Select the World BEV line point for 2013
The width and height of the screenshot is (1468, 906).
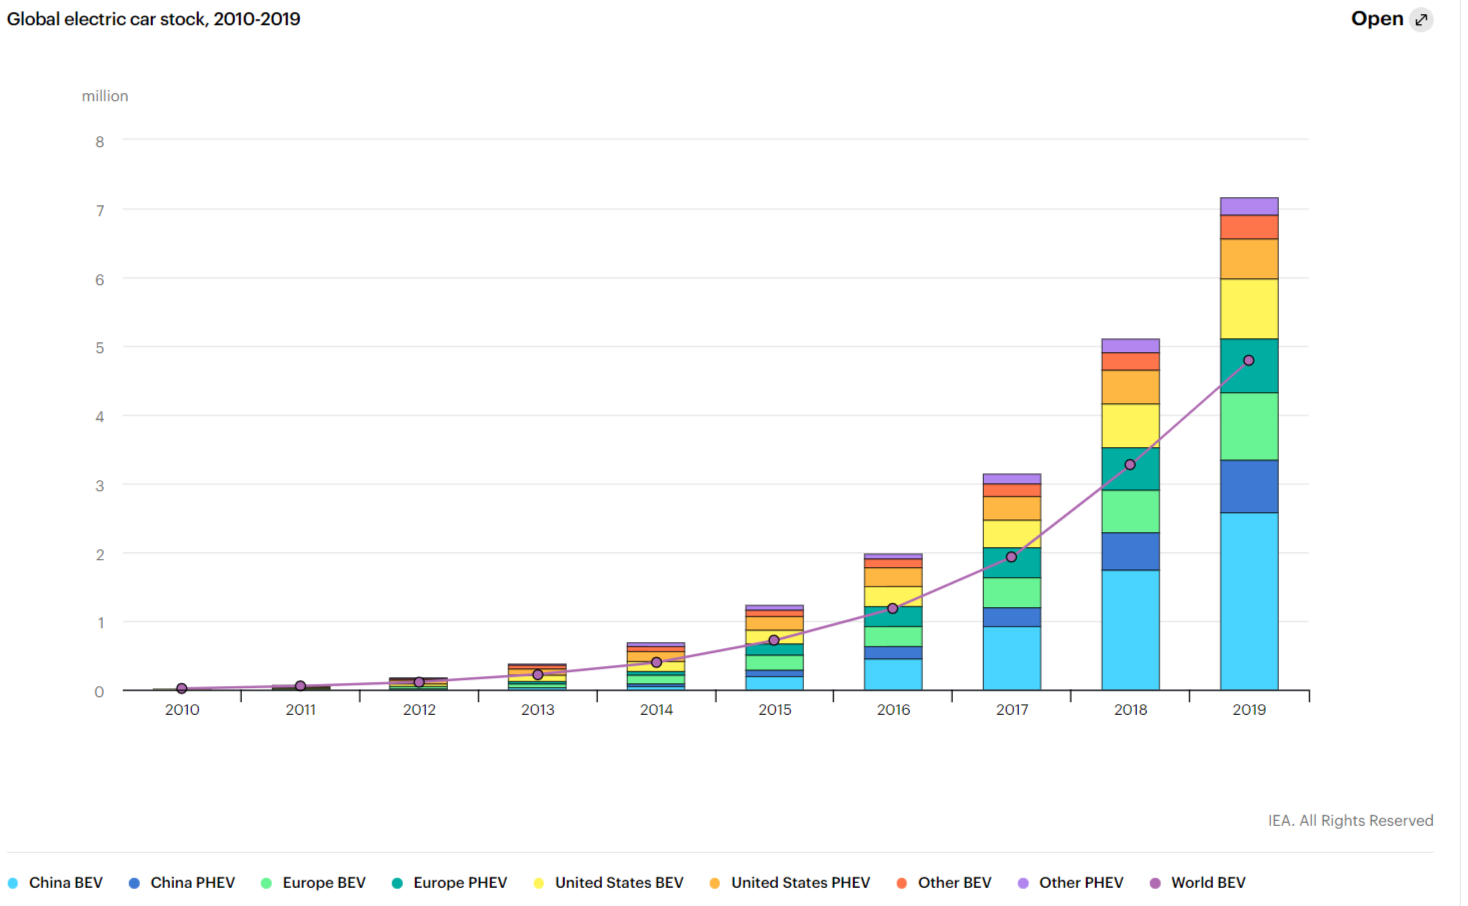coord(537,675)
